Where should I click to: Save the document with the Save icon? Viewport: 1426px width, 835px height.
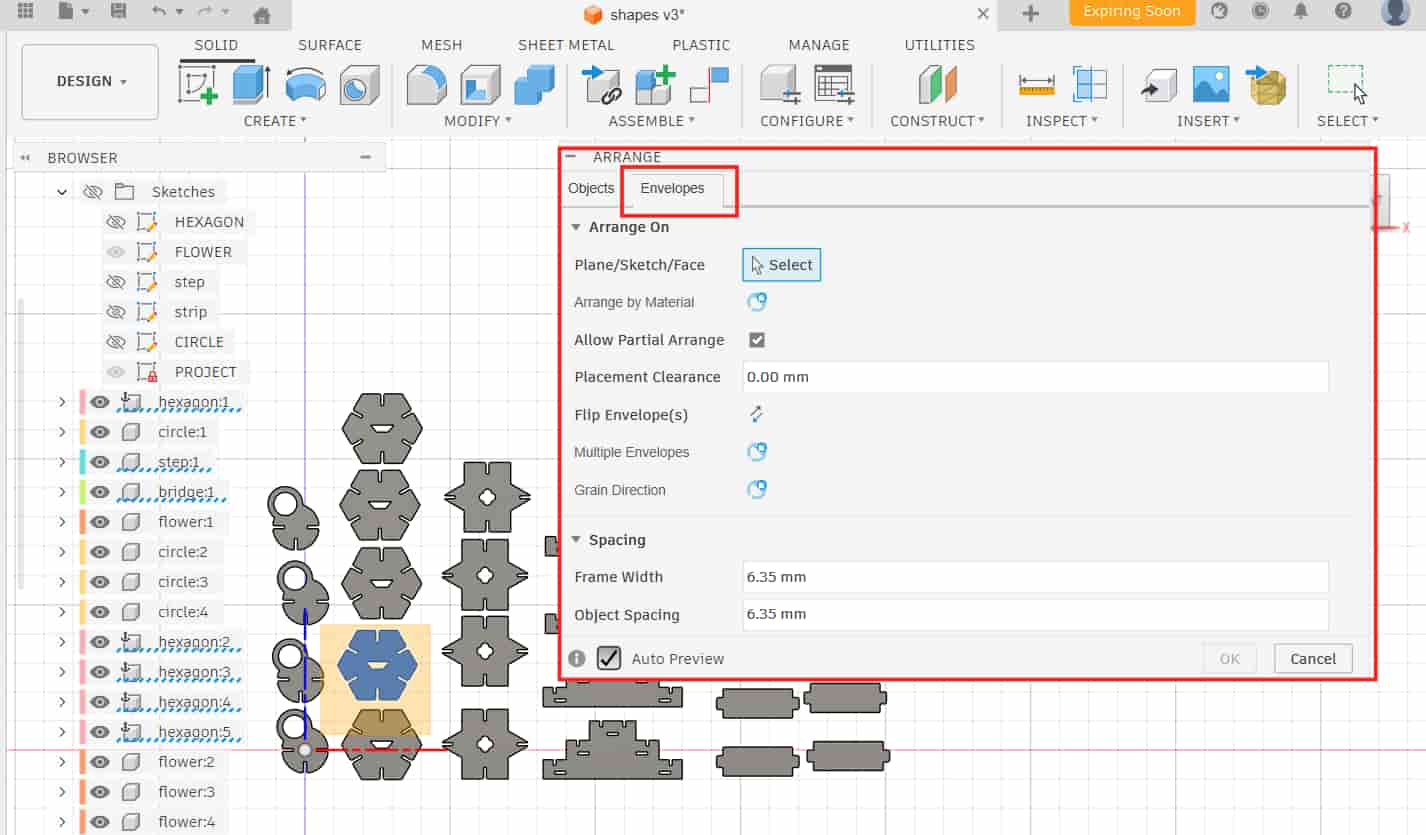coord(118,12)
